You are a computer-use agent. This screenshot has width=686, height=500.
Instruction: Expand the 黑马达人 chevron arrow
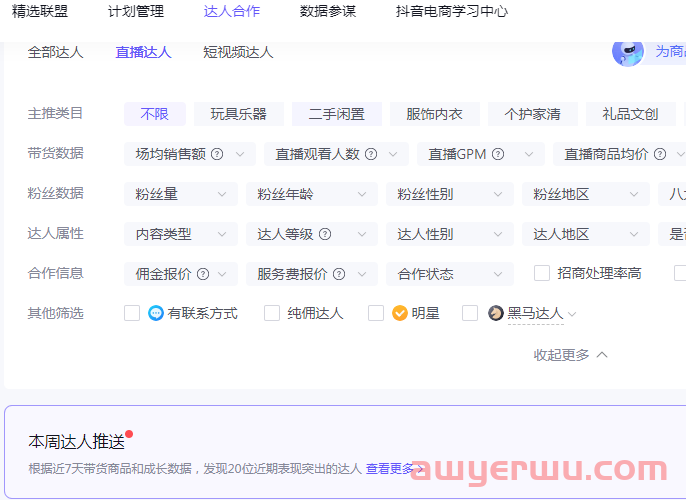pyautogui.click(x=572, y=314)
